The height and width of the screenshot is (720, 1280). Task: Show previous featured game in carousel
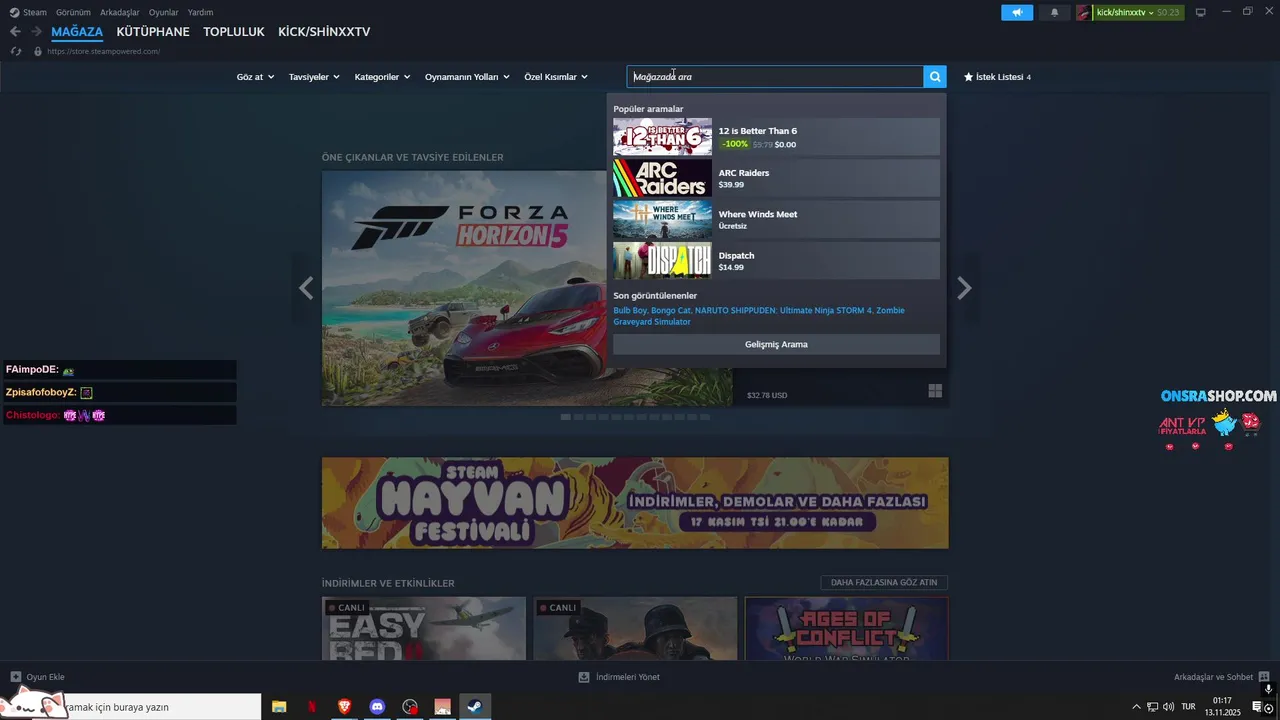tap(306, 288)
